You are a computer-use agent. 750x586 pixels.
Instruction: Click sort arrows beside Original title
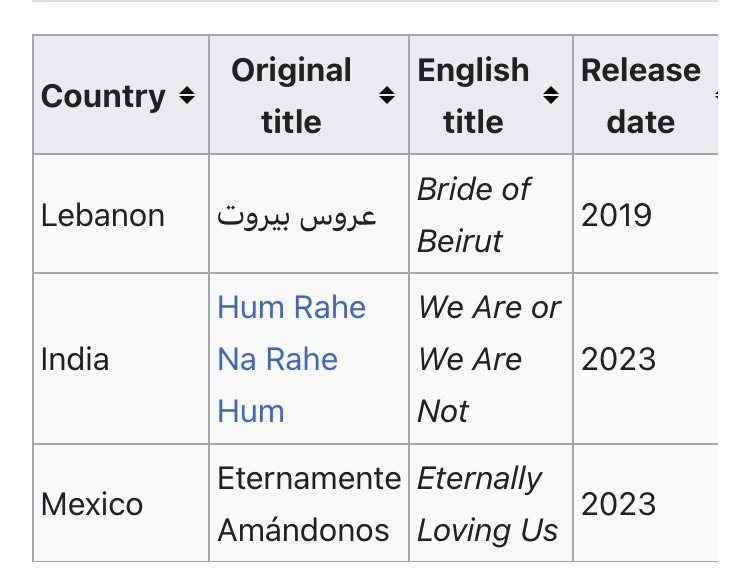[x=387, y=96]
